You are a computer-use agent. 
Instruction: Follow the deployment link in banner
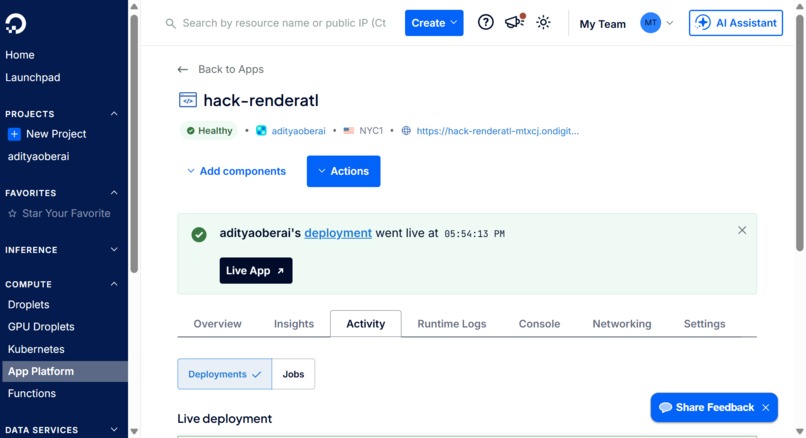point(338,233)
